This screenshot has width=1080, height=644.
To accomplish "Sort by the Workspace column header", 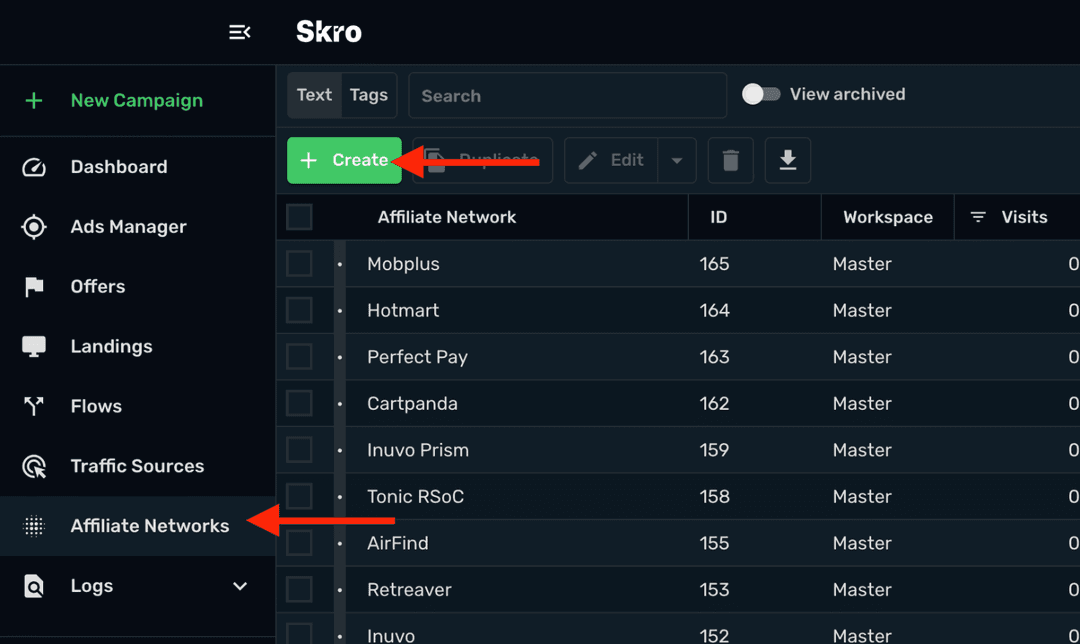I will (888, 218).
